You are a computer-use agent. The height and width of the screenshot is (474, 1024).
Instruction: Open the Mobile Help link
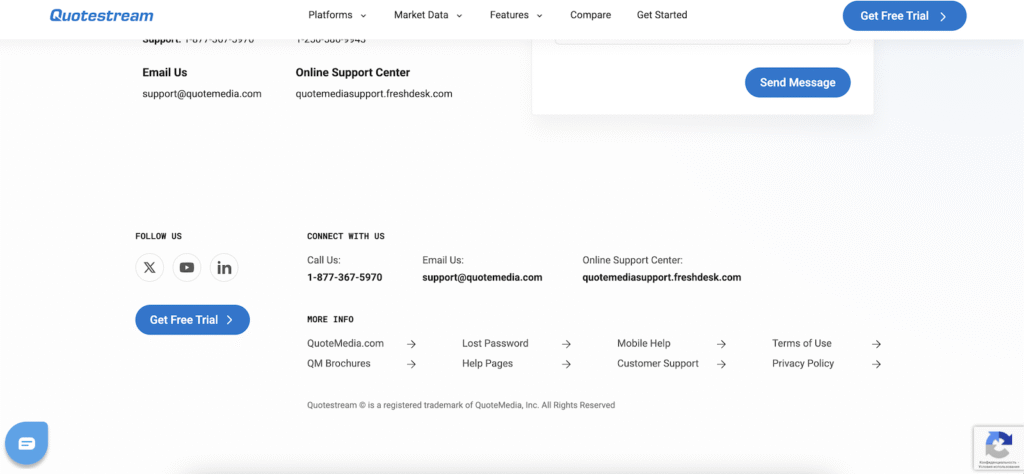point(643,343)
